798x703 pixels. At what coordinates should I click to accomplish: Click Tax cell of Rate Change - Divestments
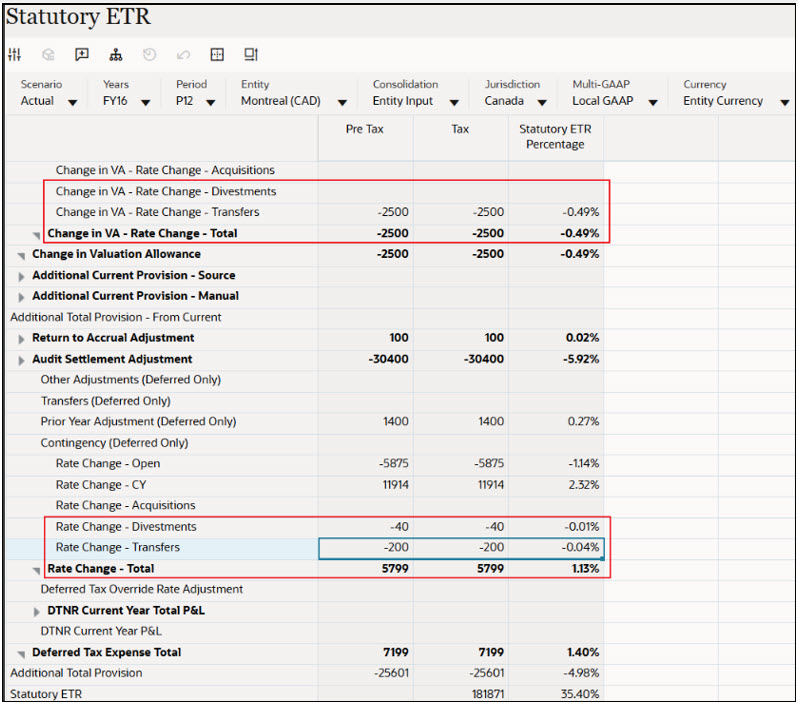[x=461, y=527]
